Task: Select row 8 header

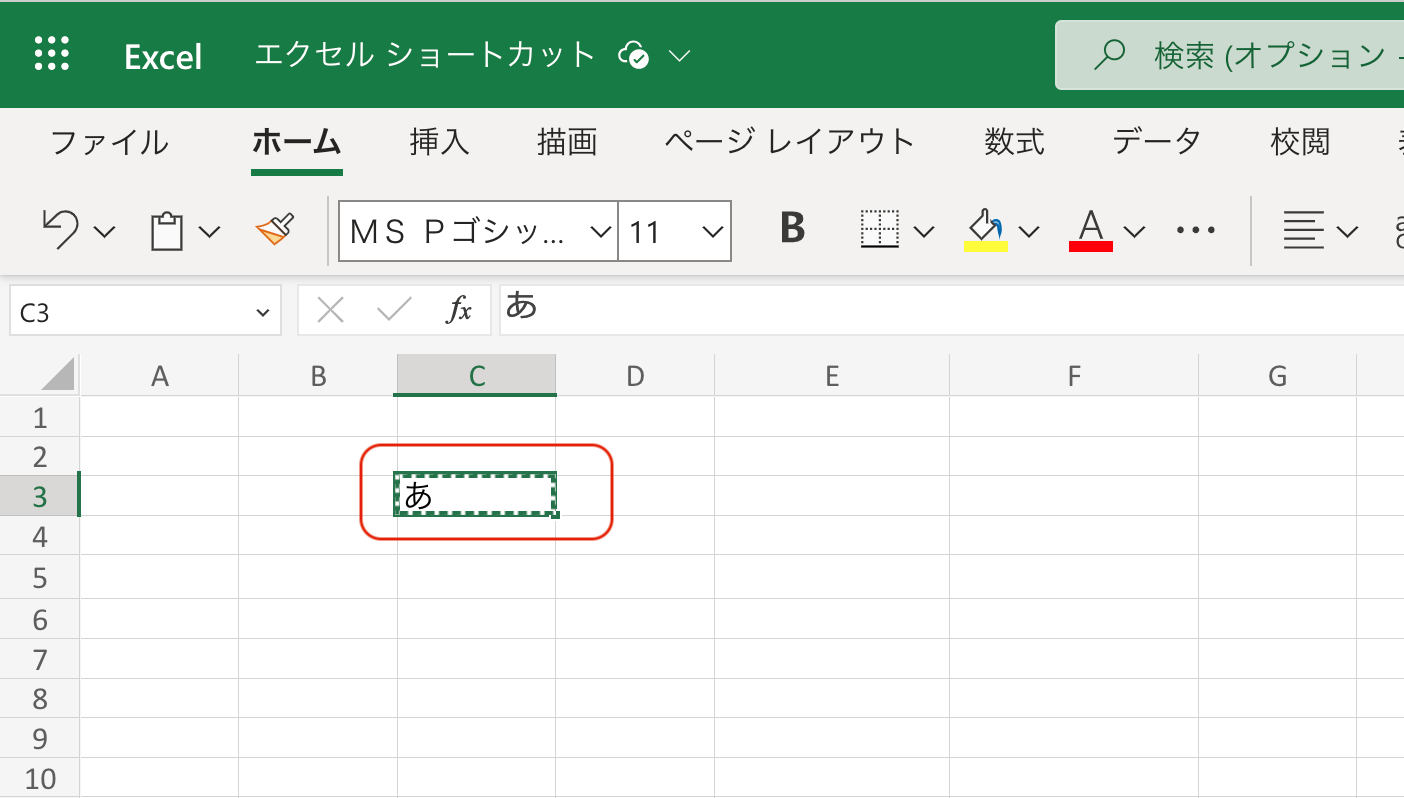Action: 40,699
